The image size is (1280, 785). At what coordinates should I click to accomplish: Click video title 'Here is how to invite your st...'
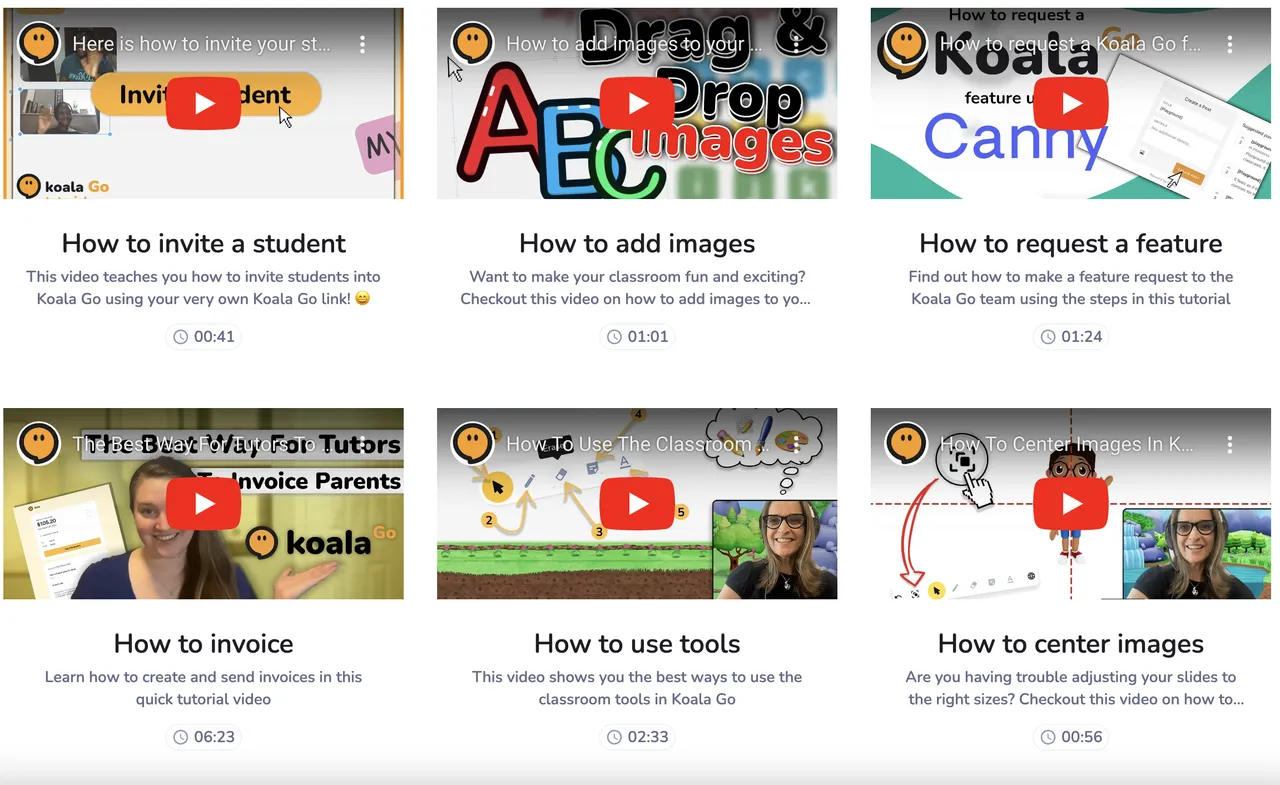click(201, 44)
